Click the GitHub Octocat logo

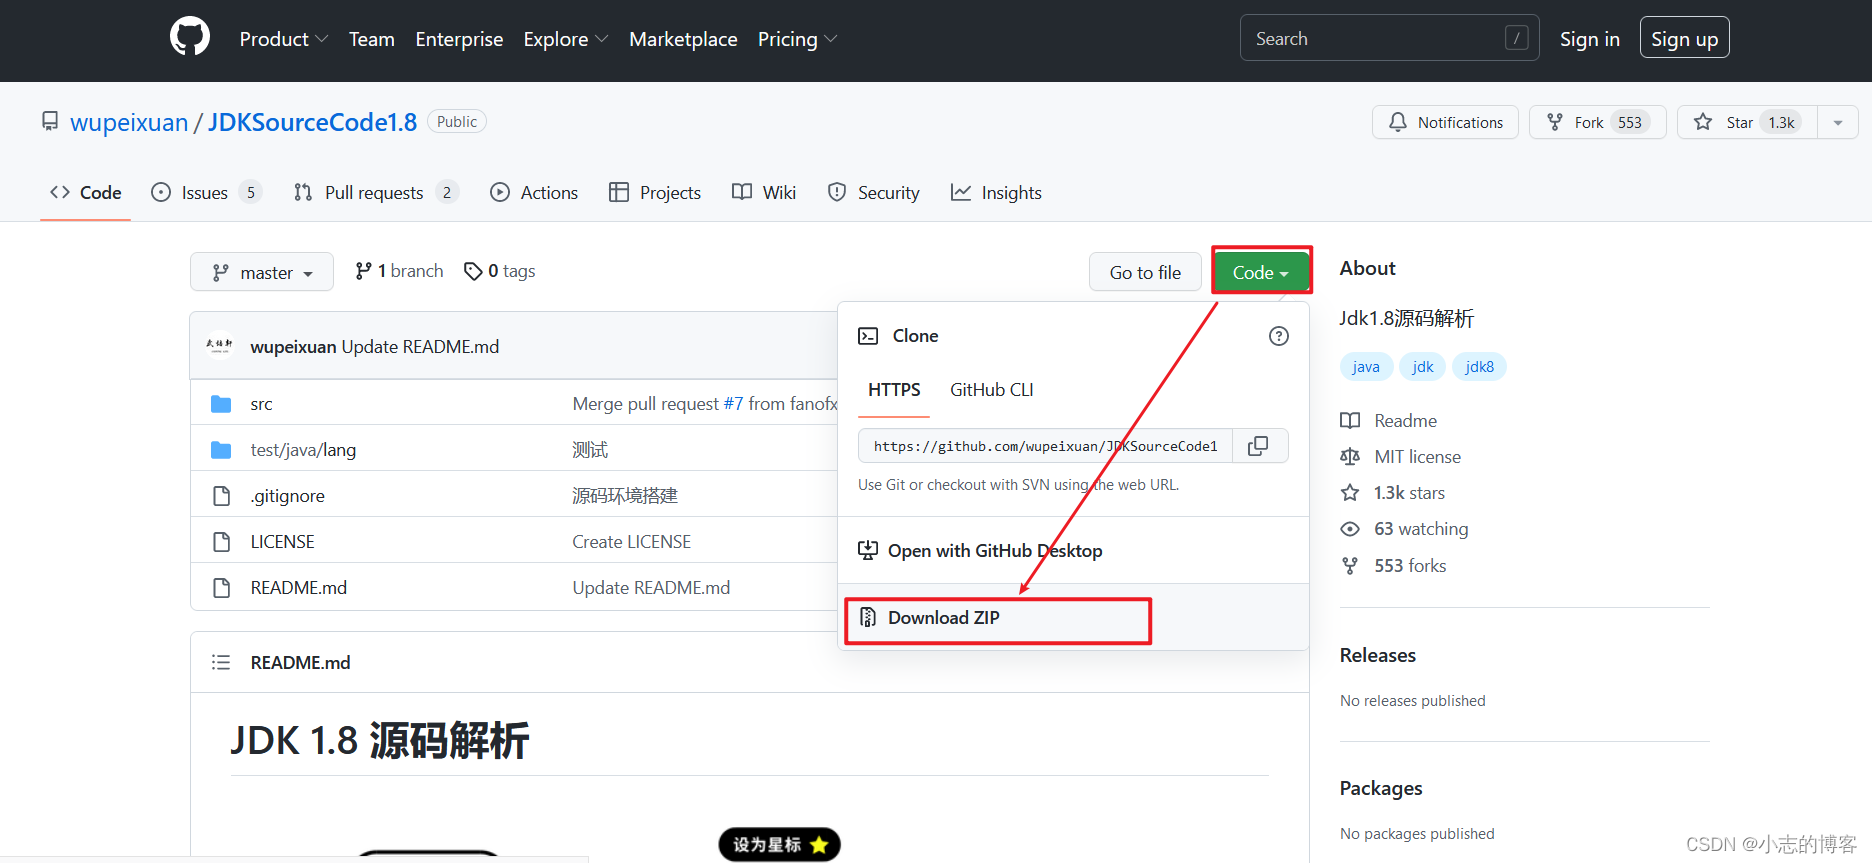pyautogui.click(x=190, y=38)
